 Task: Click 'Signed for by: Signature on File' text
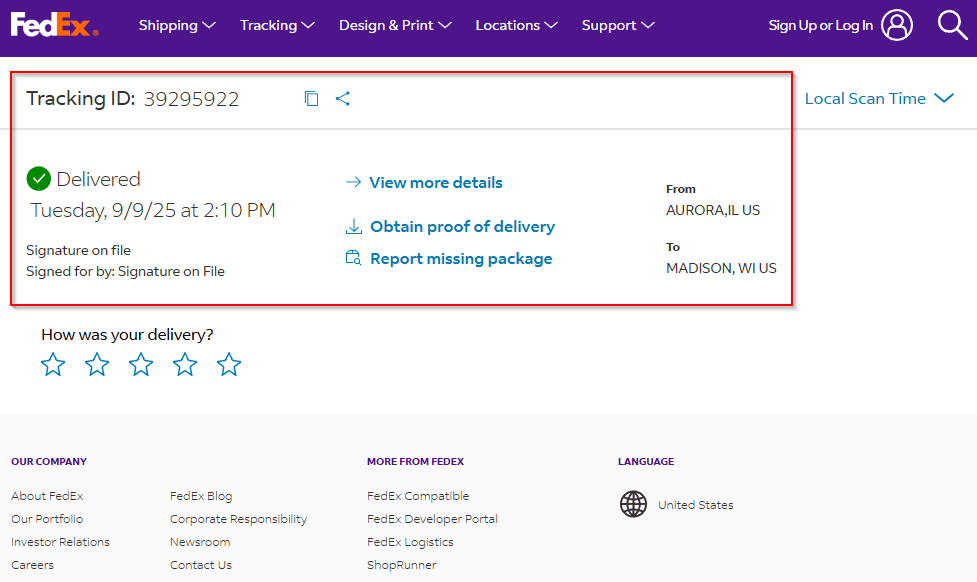click(125, 271)
